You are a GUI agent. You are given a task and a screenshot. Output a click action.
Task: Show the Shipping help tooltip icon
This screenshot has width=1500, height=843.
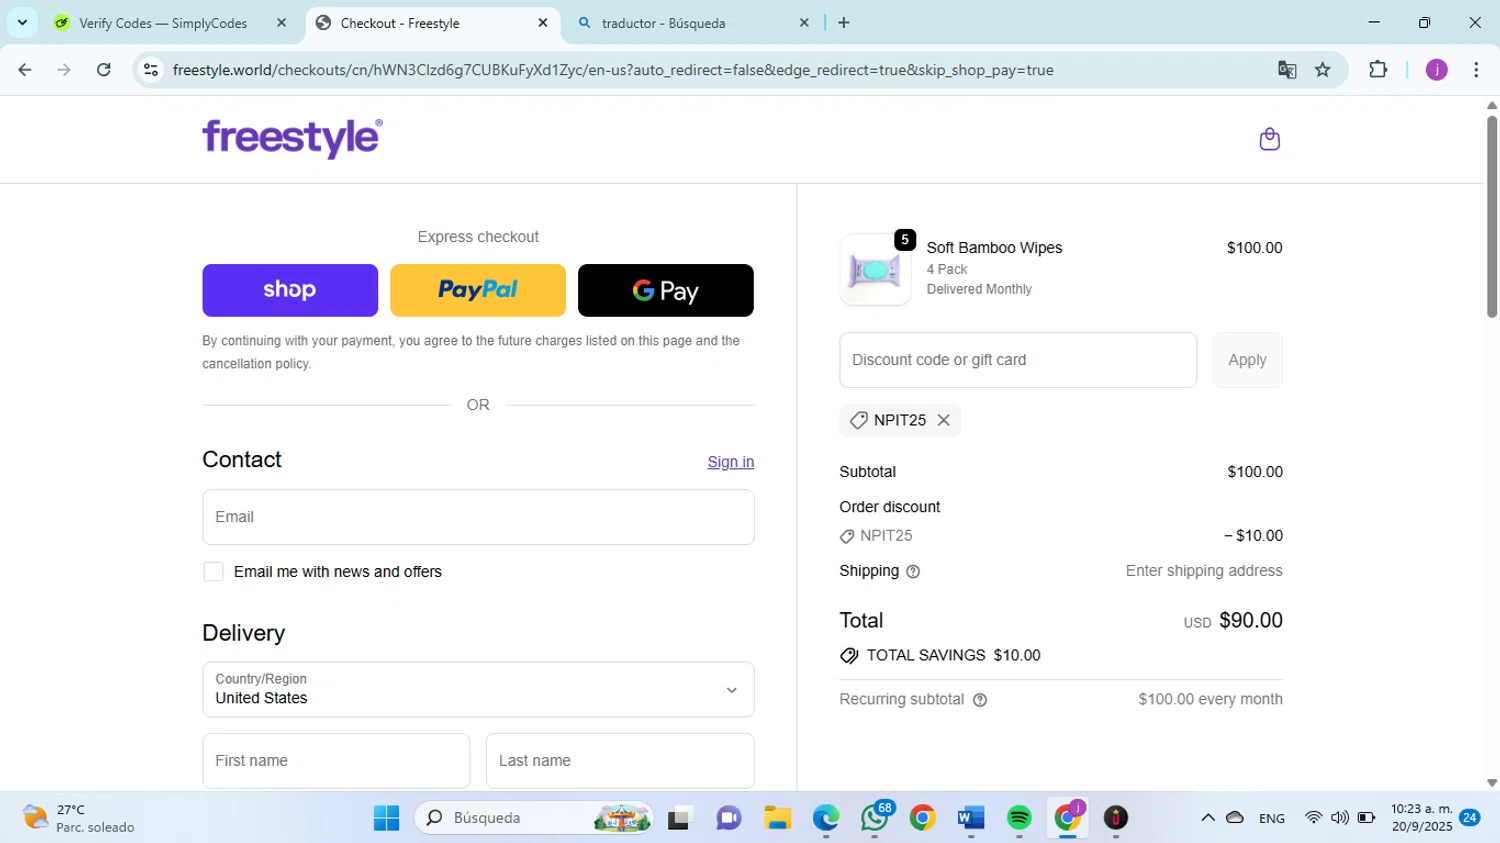click(912, 572)
